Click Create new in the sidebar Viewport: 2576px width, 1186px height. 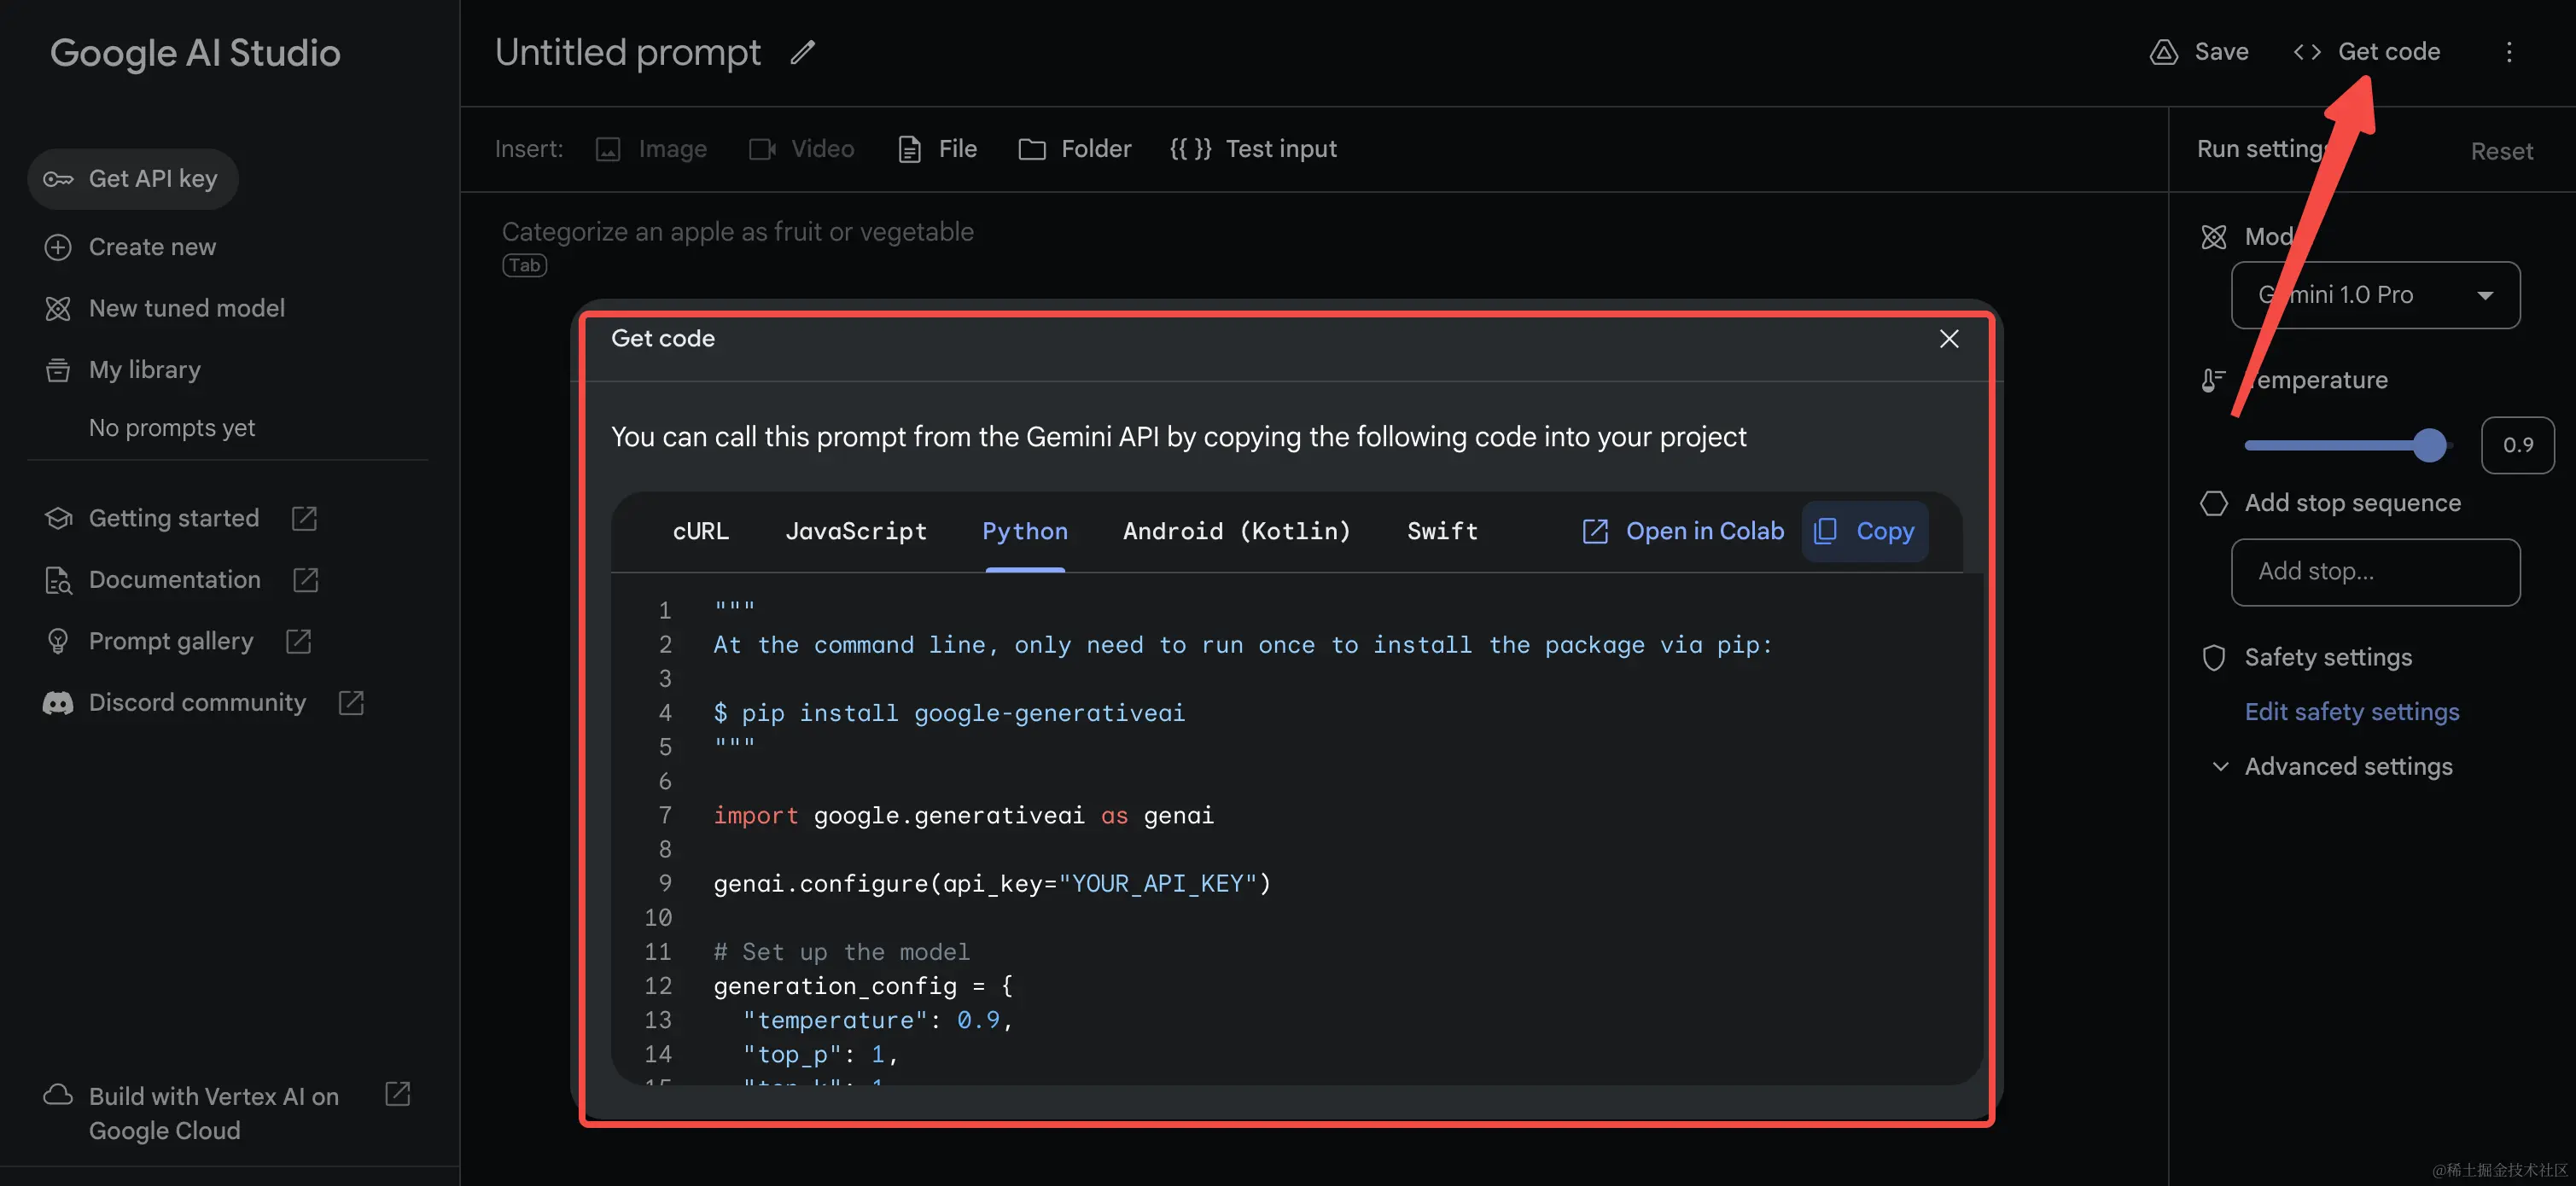point(151,246)
